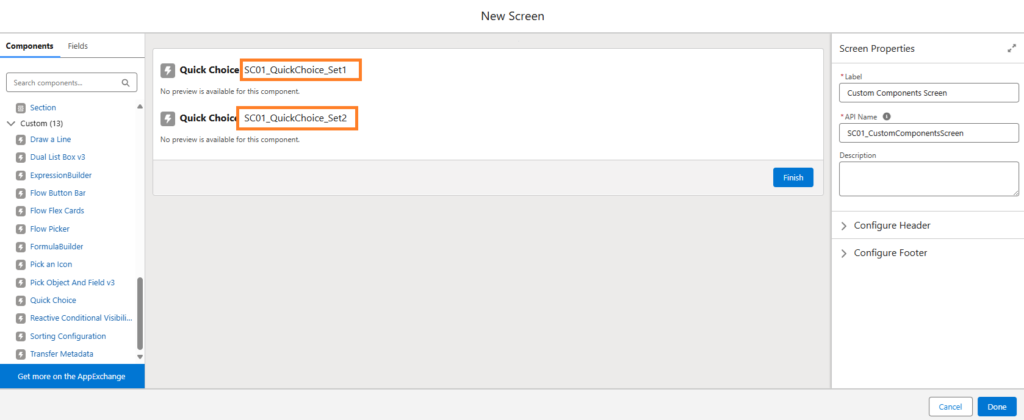1024x420 pixels.
Task: Click the component list scrollbar thumb
Action: click(x=139, y=313)
